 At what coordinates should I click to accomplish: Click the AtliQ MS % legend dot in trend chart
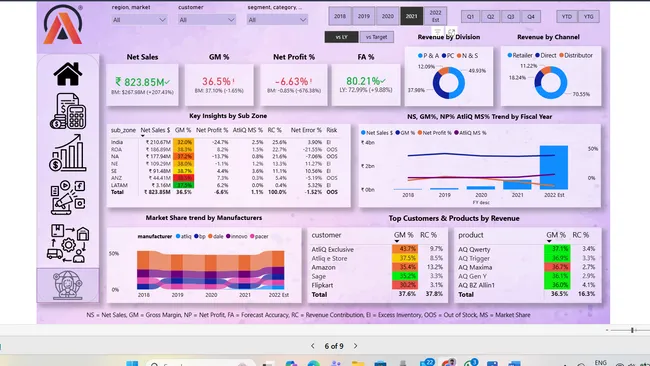coord(456,133)
